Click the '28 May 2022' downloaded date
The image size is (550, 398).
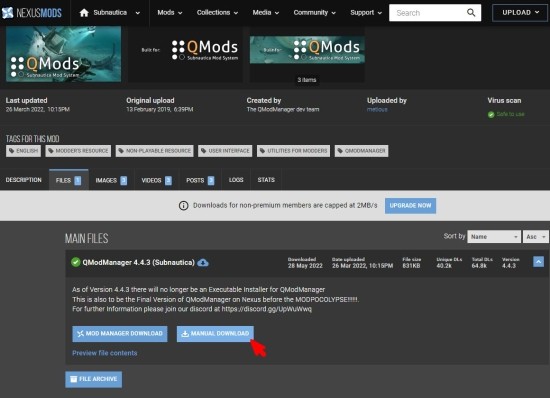coord(305,266)
